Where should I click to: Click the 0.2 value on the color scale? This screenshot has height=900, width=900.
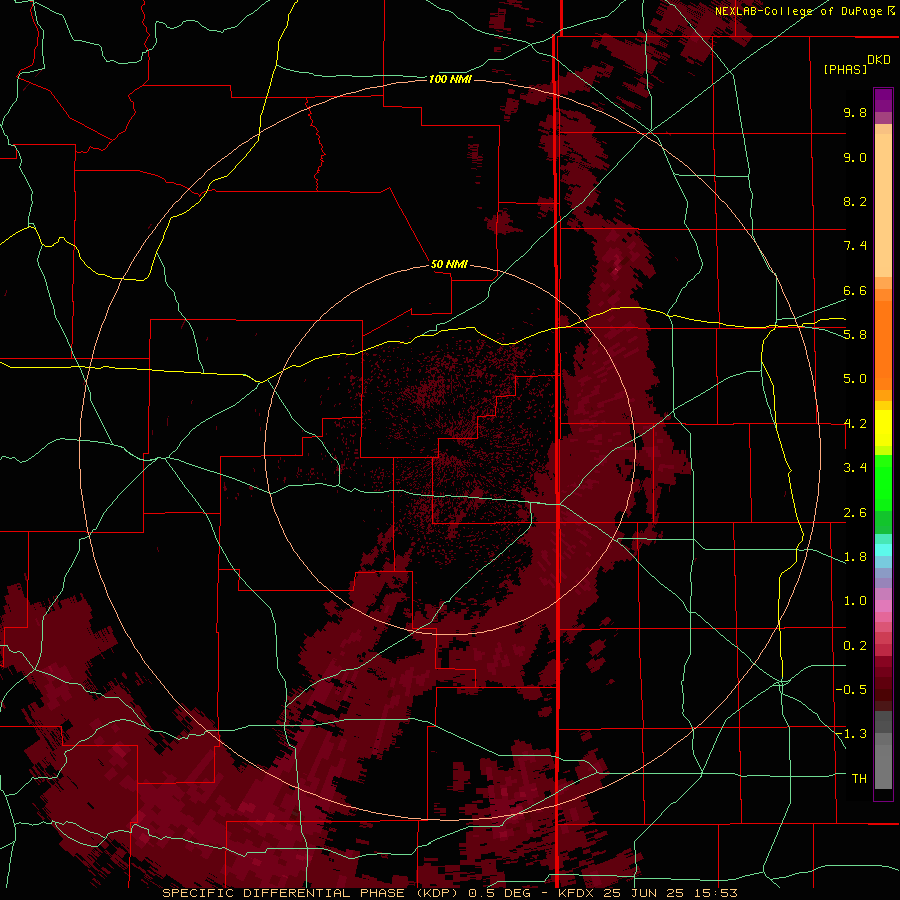pyautogui.click(x=855, y=646)
